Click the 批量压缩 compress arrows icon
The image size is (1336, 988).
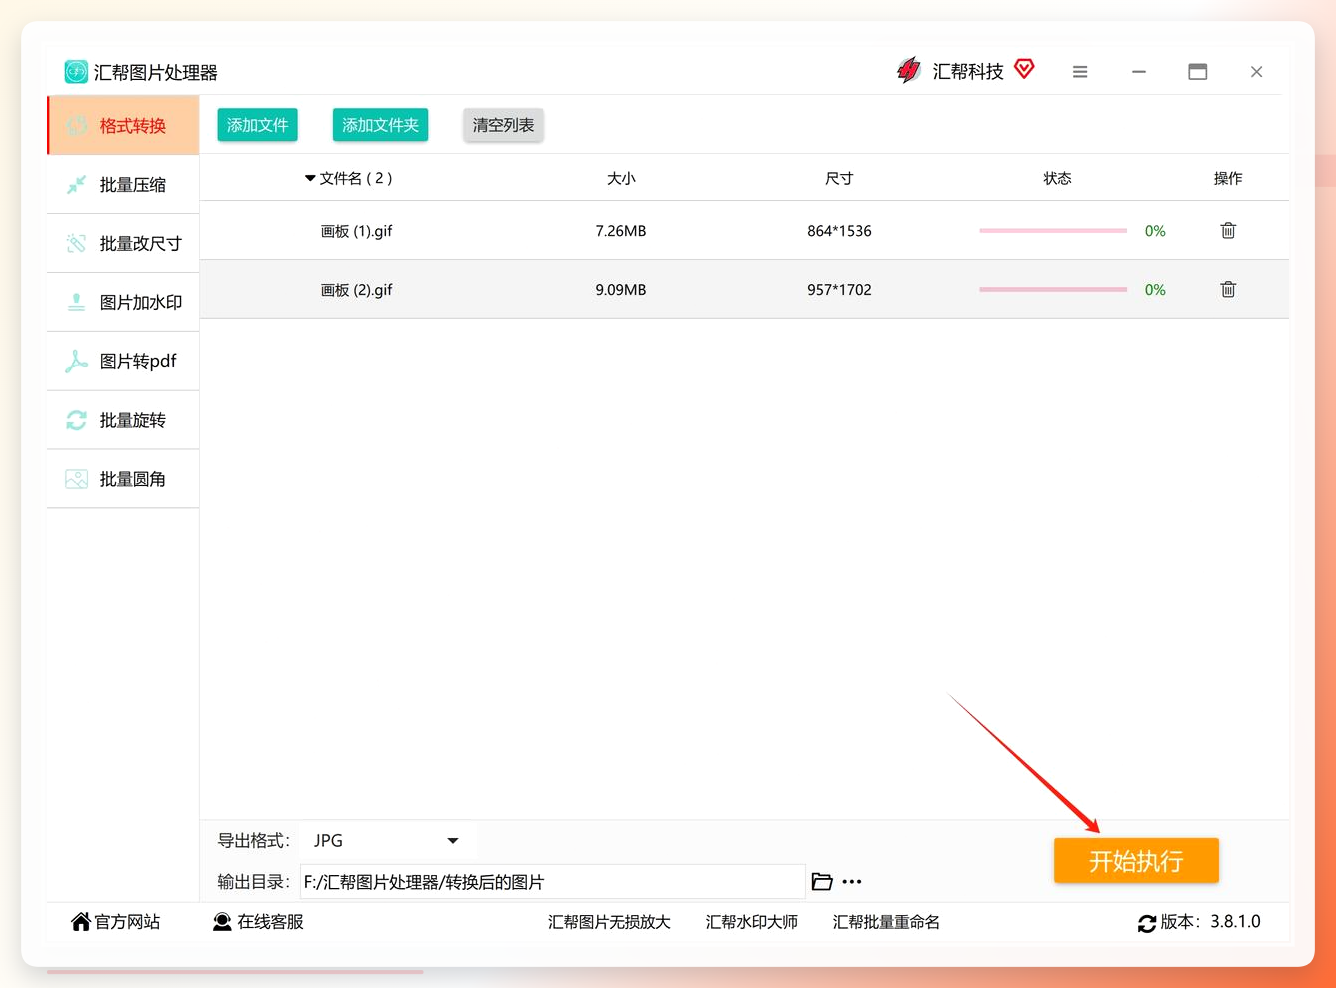tap(77, 185)
